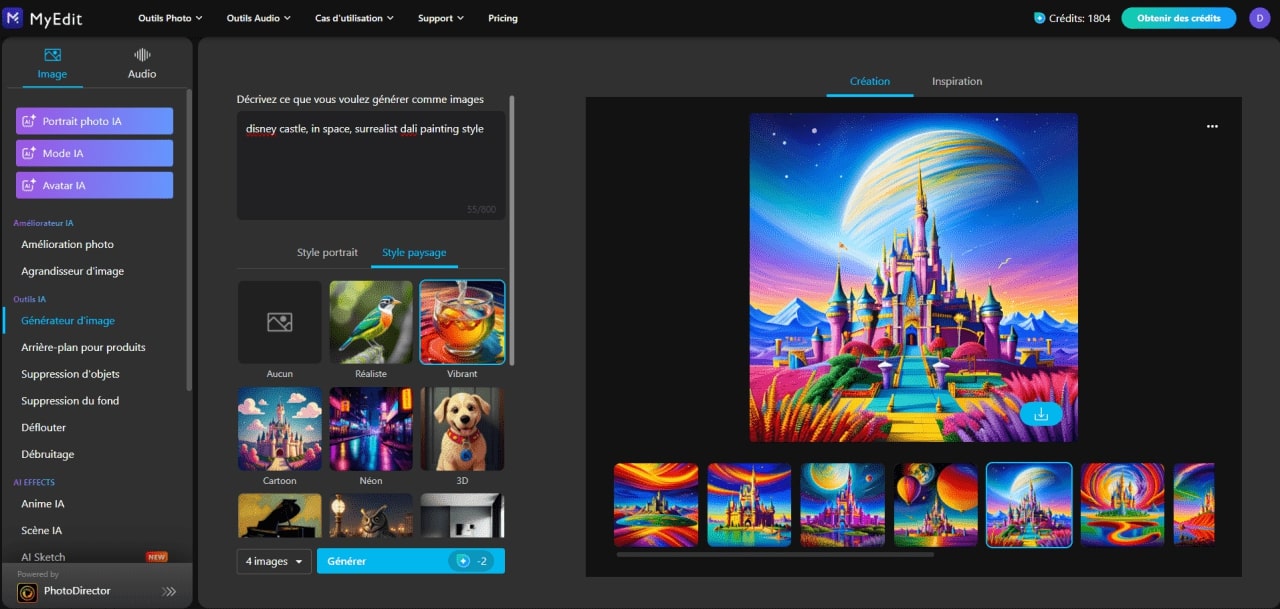1280x609 pixels.
Task: Expand the Outils Photo menu
Action: 169,17
